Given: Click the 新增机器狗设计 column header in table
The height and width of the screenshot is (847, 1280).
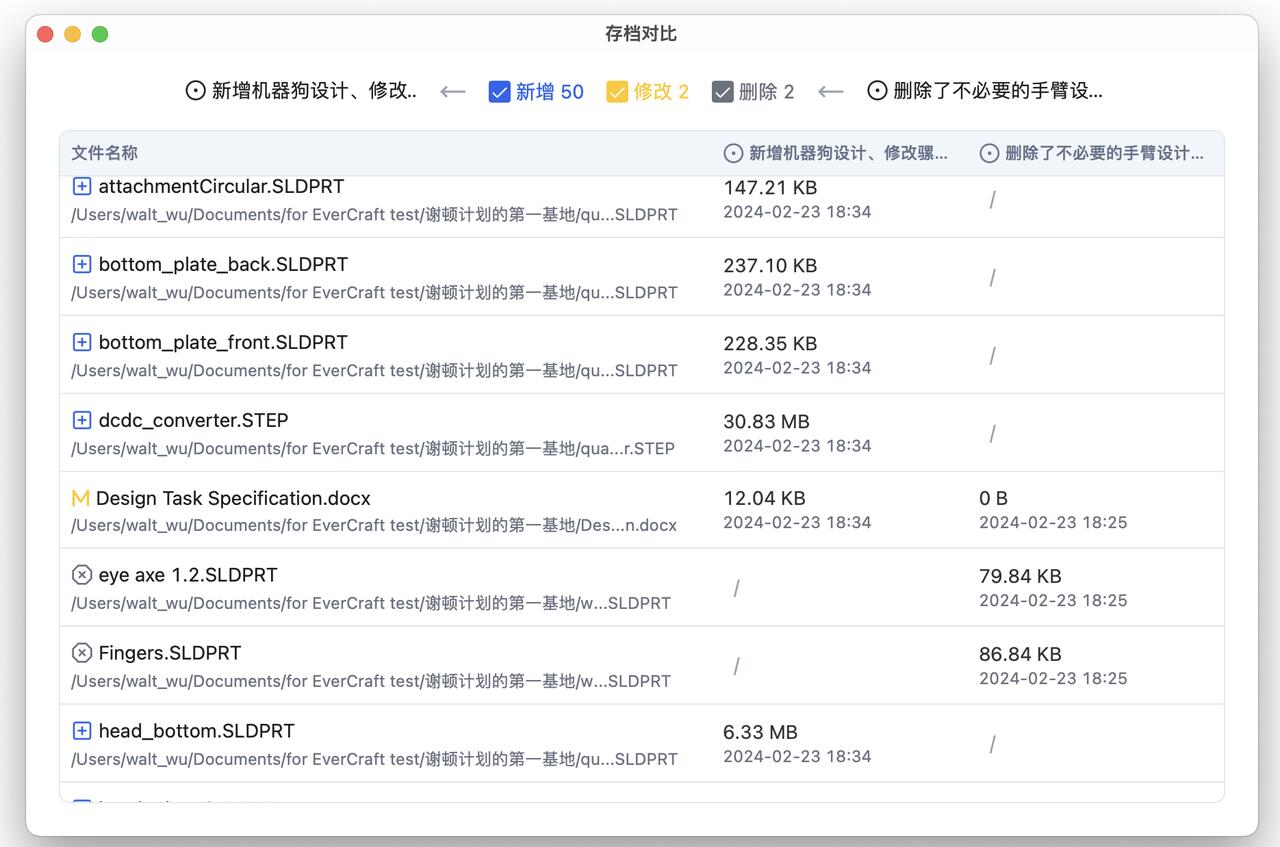Looking at the screenshot, I should (x=836, y=153).
